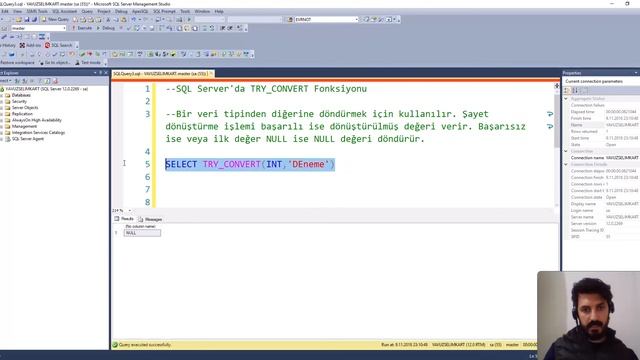This screenshot has width=640, height=360.
Task: Click the Execute button
Action: [82, 28]
